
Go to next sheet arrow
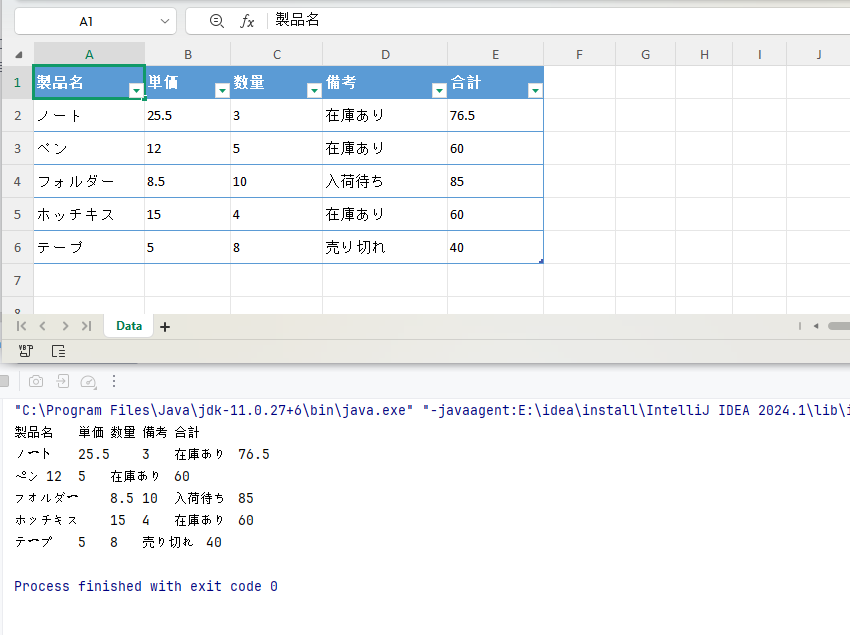(65, 326)
